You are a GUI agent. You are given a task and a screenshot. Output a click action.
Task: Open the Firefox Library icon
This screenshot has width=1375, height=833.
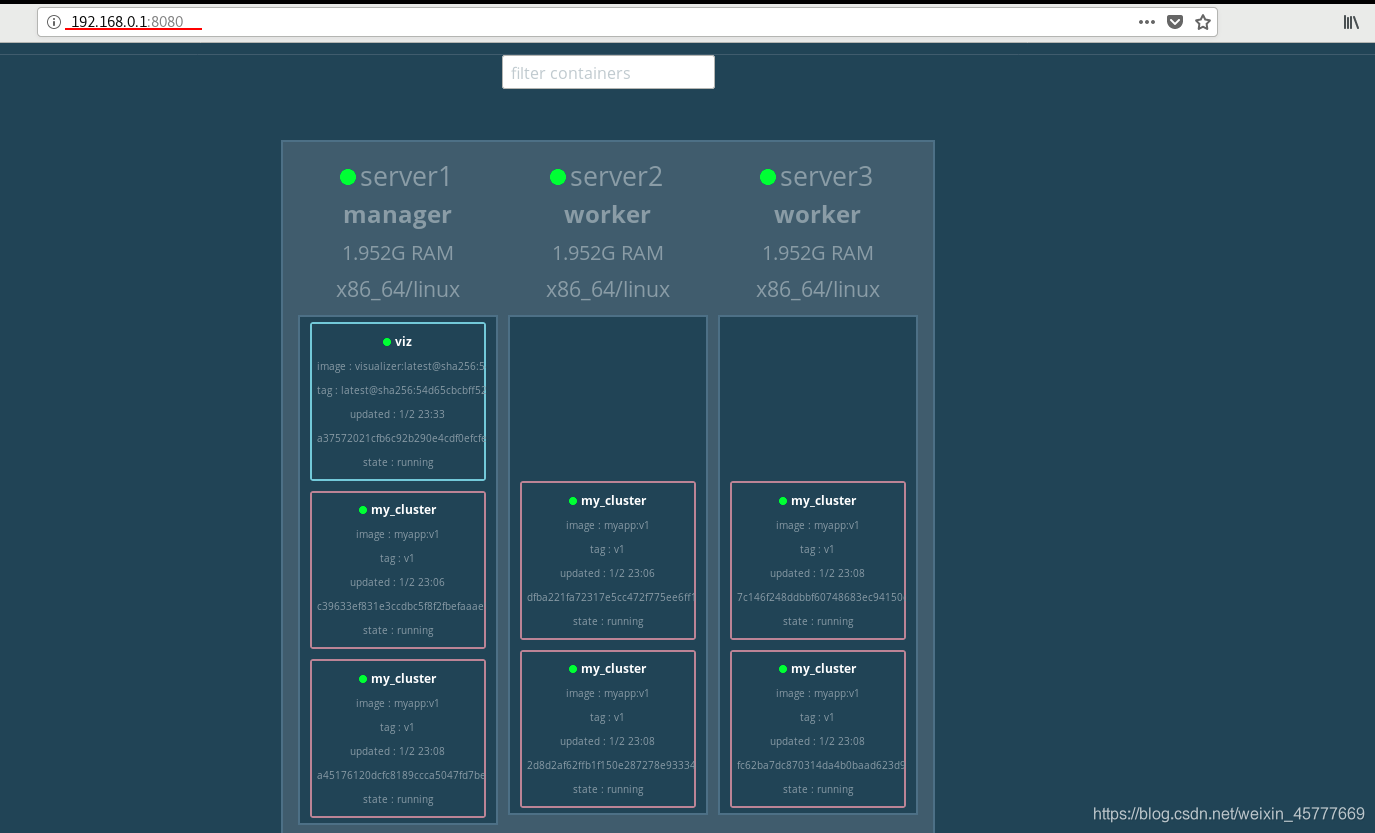(x=1351, y=22)
